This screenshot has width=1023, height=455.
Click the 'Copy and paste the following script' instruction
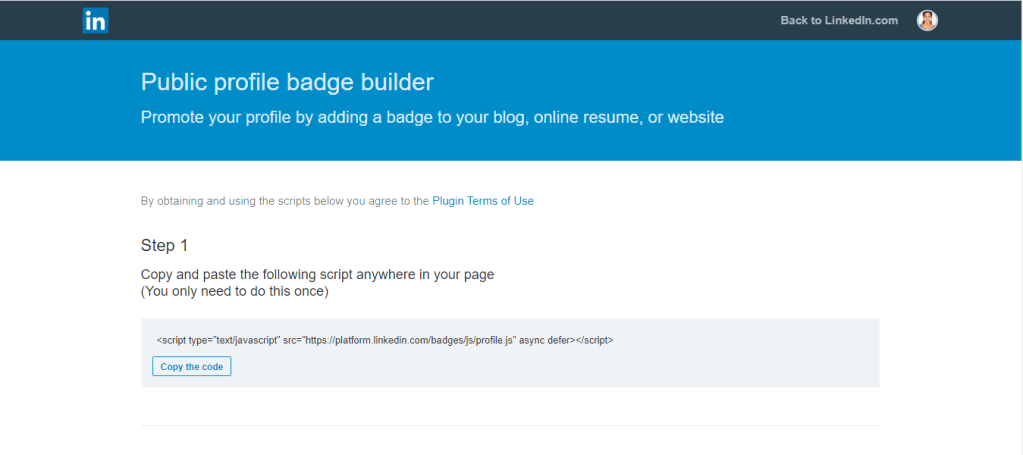coord(318,274)
